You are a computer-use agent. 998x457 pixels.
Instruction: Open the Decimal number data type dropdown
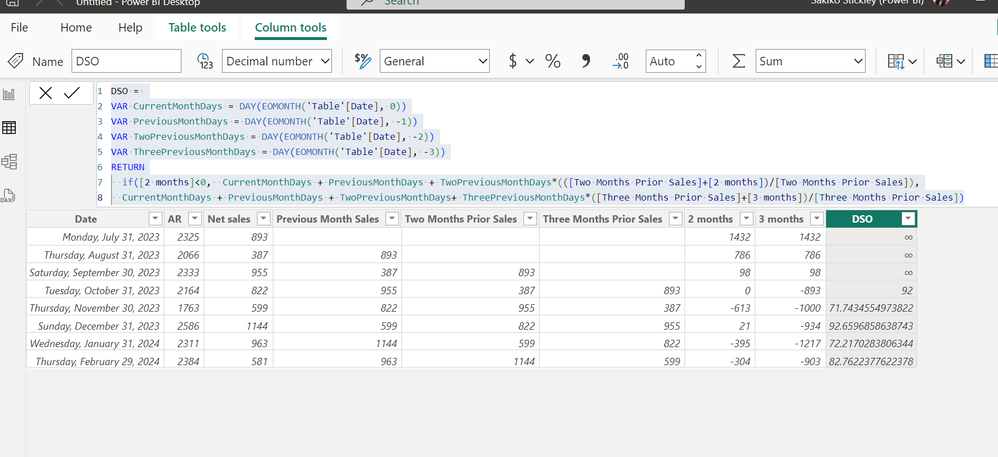pos(277,61)
